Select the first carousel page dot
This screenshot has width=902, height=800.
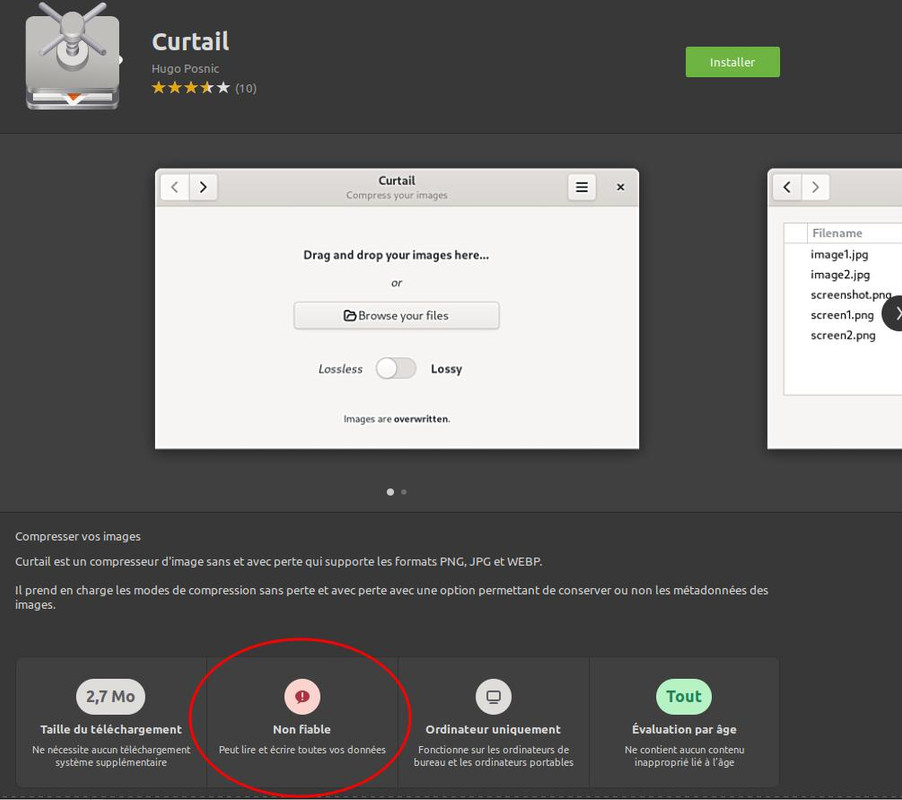click(390, 492)
